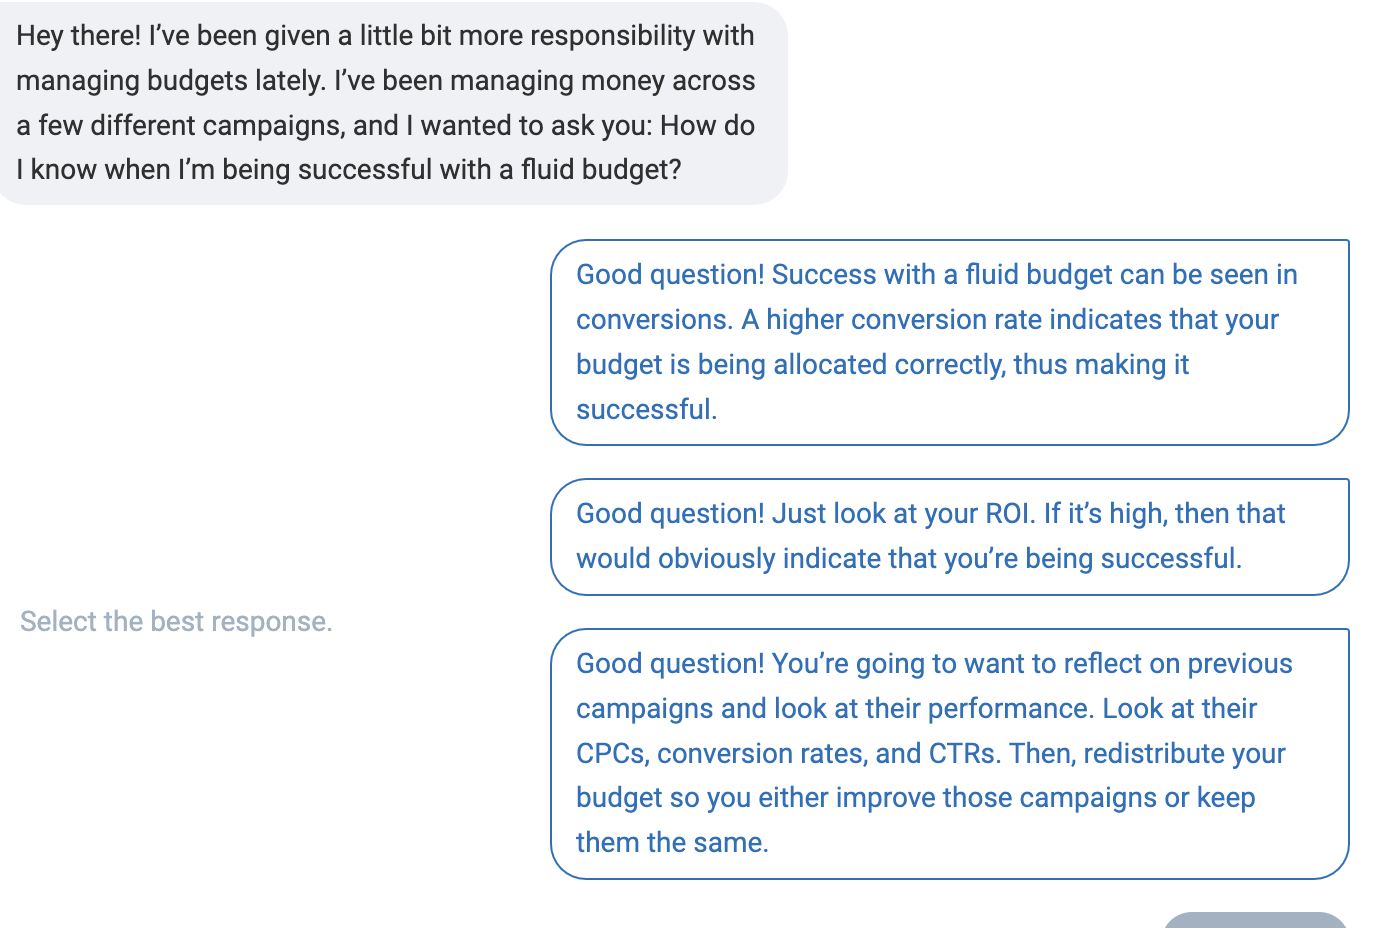Image resolution: width=1384 pixels, height=928 pixels.
Task: Pick the shortest two-line reply option
Action: pos(949,537)
